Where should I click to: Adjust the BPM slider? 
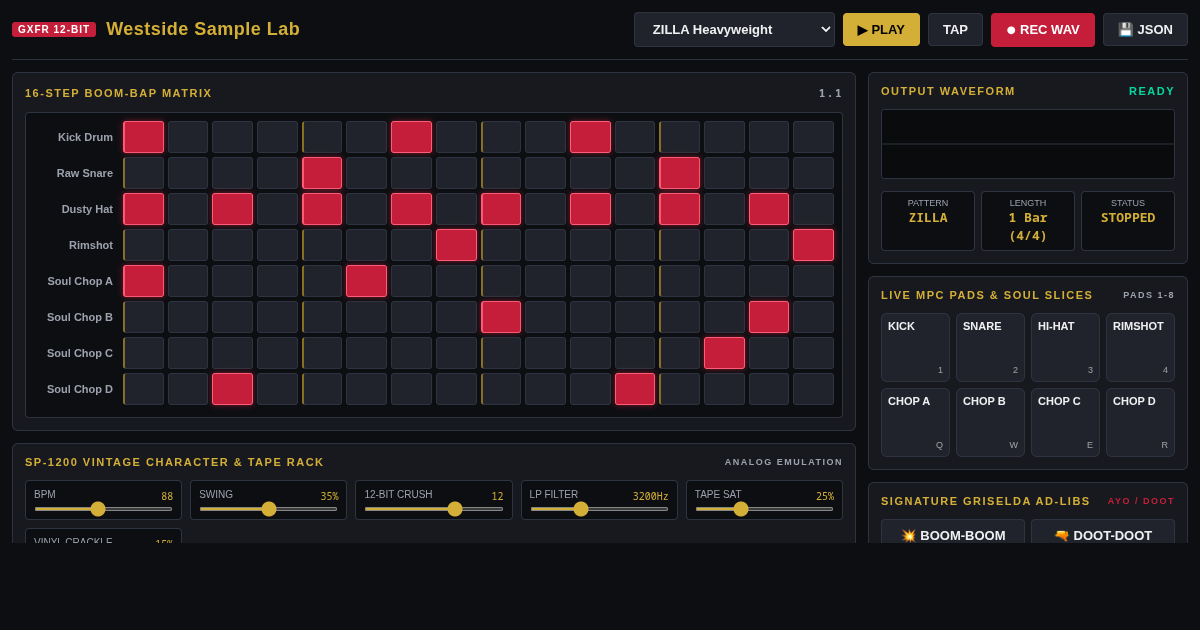click(x=103, y=509)
